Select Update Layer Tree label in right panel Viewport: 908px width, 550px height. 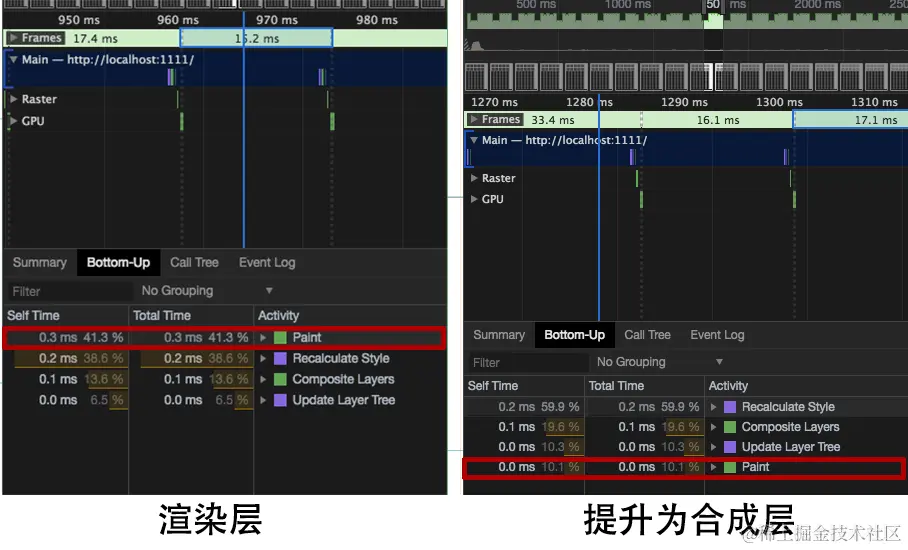click(x=791, y=447)
